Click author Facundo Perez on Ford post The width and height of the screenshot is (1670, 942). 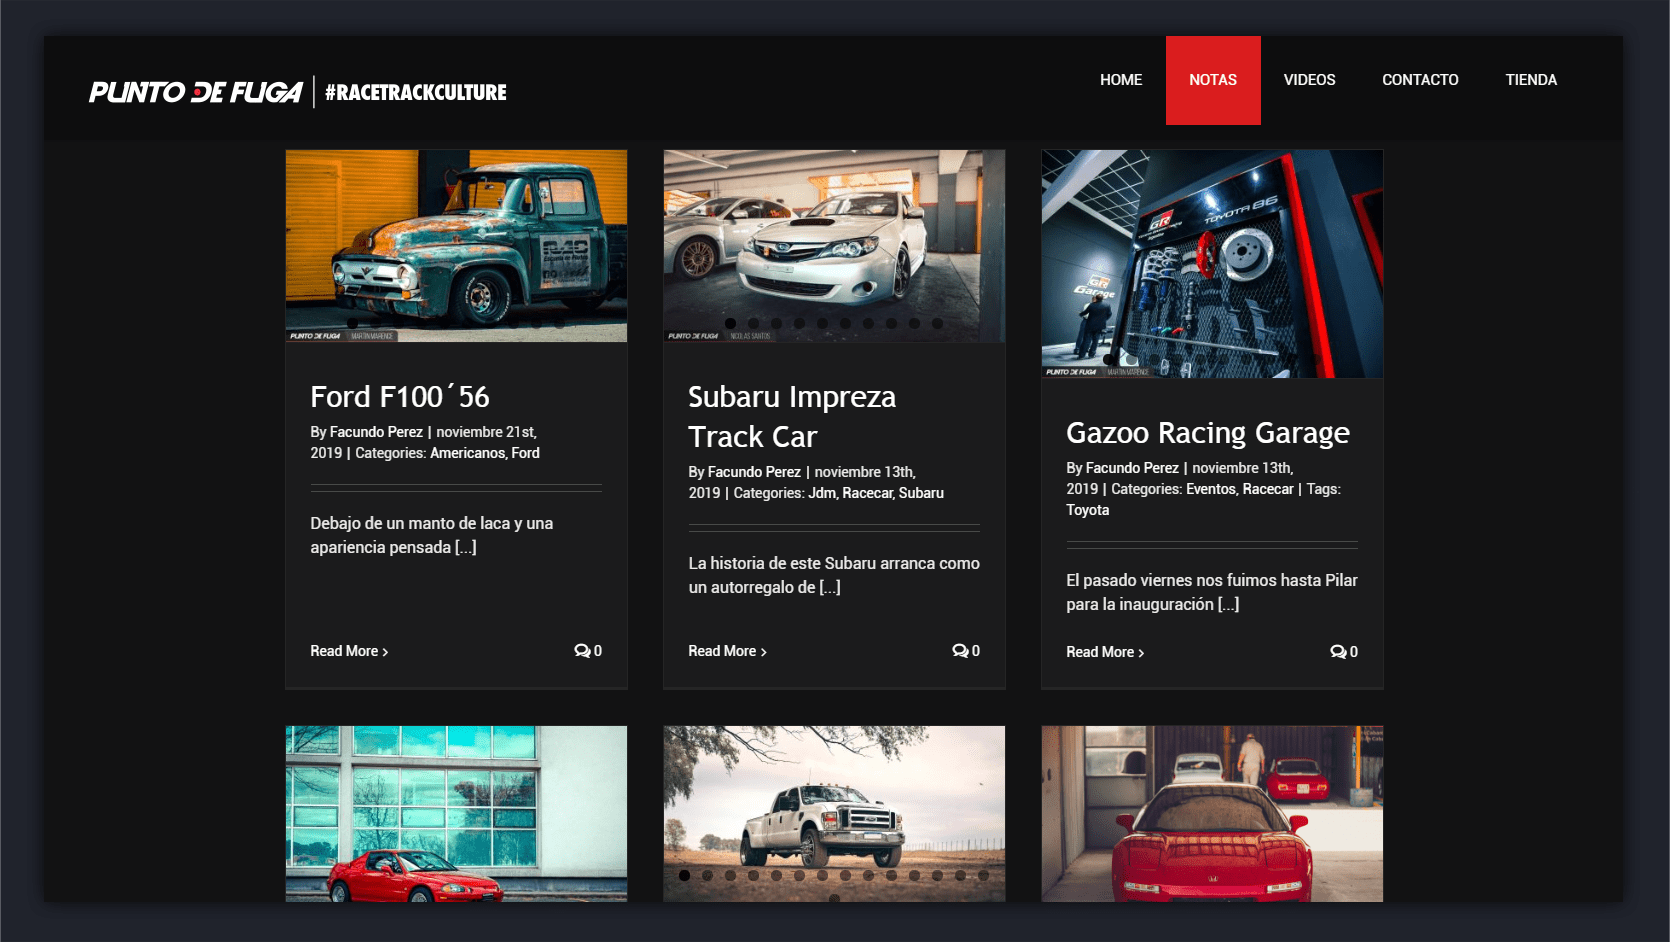(x=376, y=432)
